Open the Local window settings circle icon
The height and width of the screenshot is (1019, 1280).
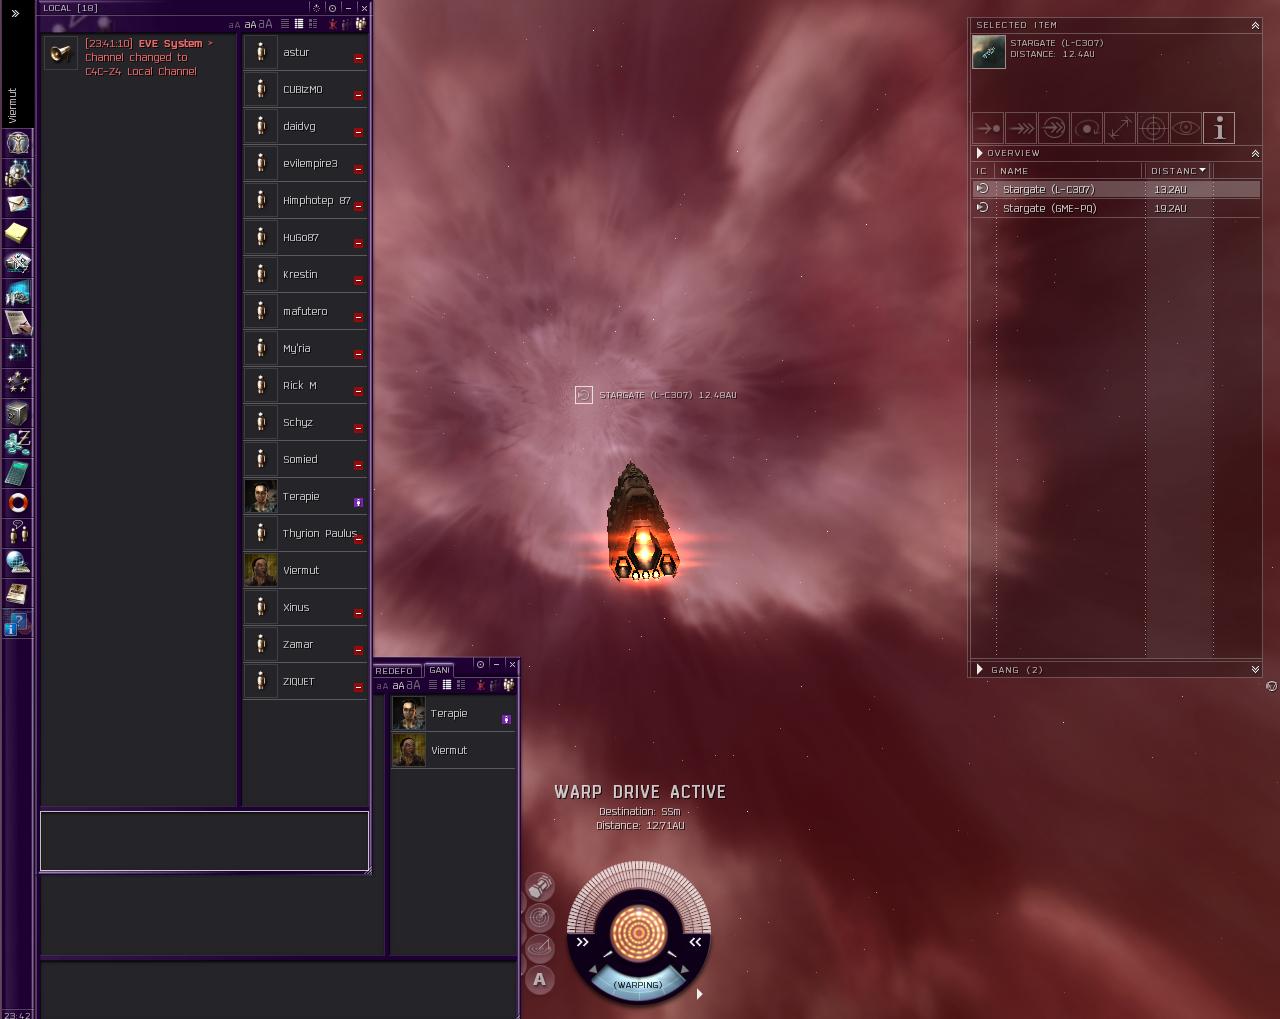point(332,8)
